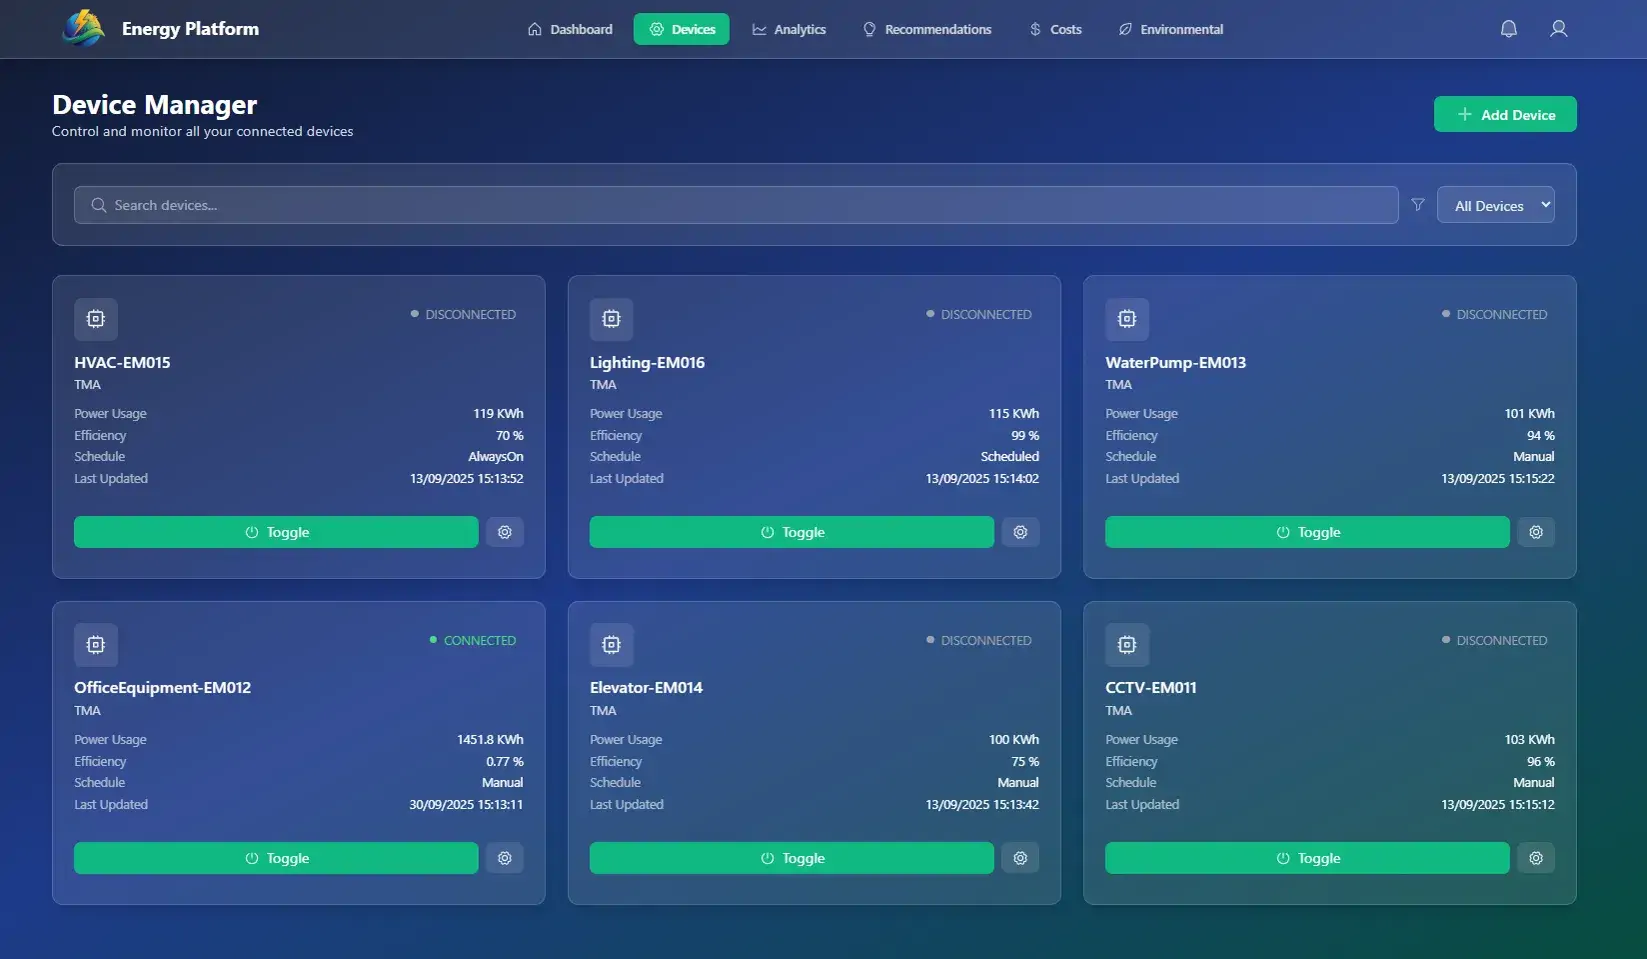Expand the All Devices filter dropdown

[x=1495, y=205]
